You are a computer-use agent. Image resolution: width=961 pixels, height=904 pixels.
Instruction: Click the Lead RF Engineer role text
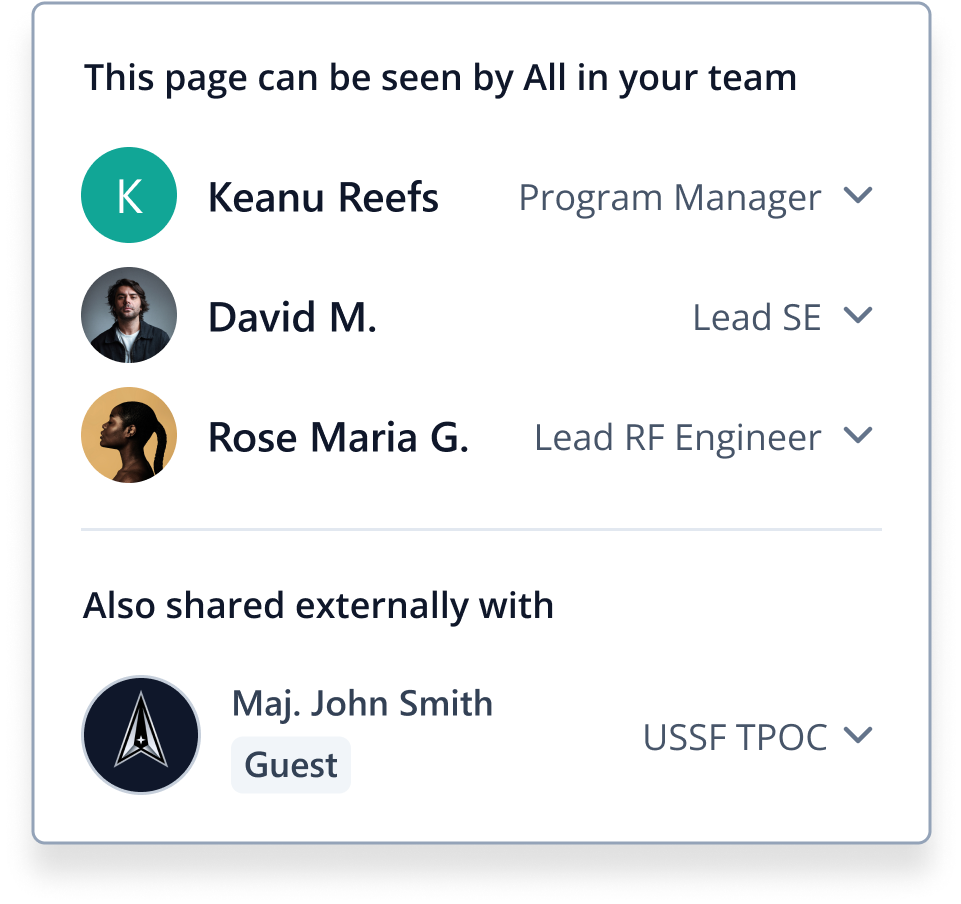(677, 437)
